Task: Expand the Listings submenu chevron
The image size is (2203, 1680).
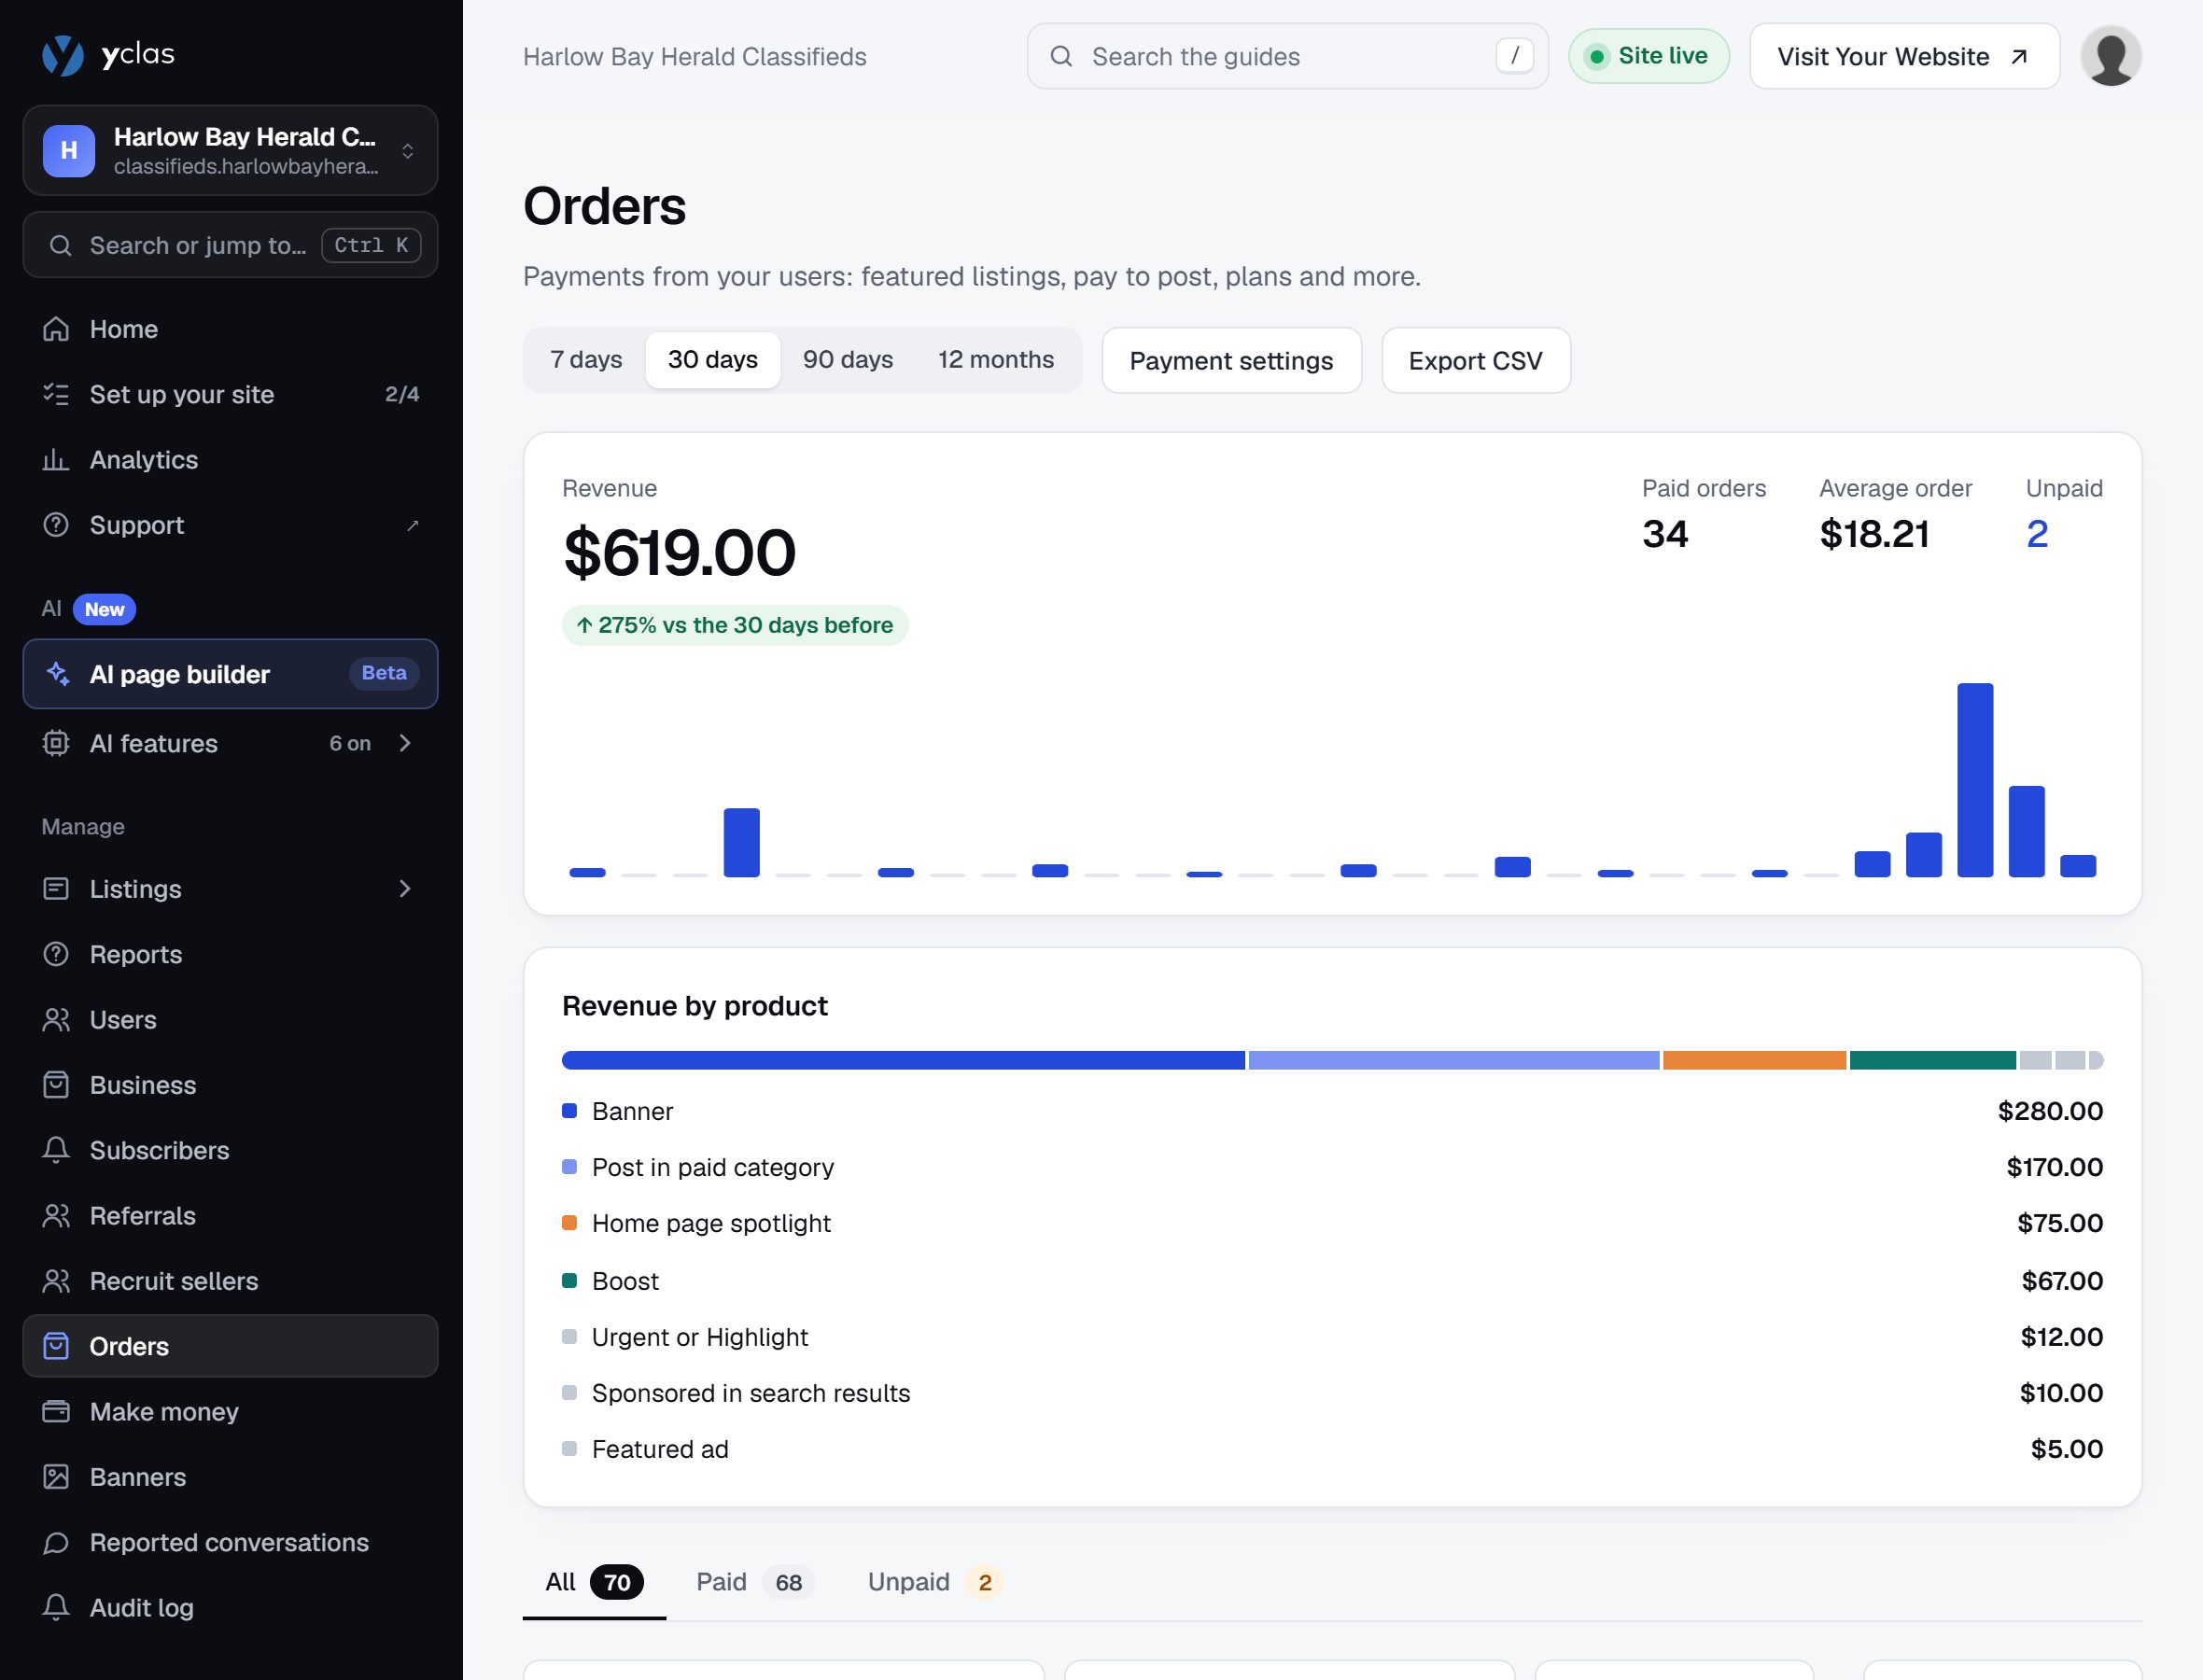Action: (405, 889)
